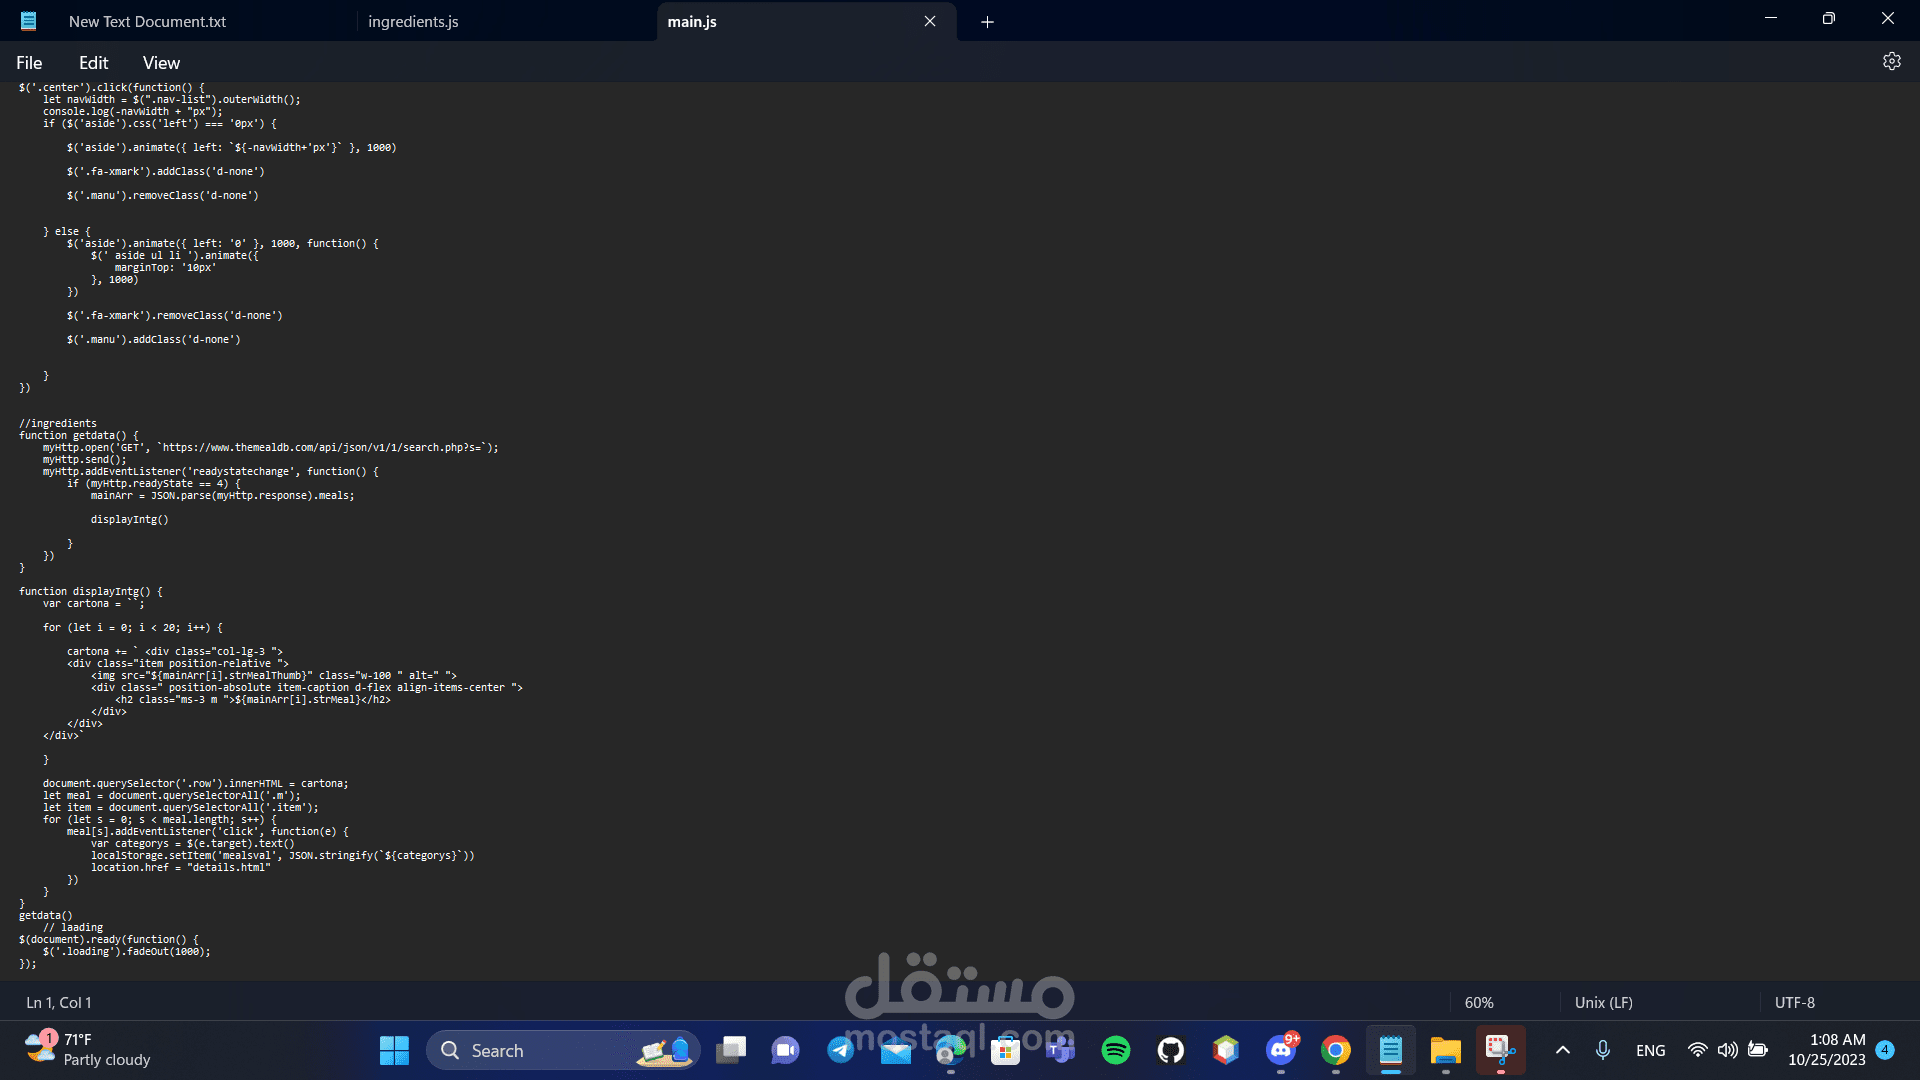
Task: Click the UTF-8 encoding indicator
Action: coord(1794,1002)
